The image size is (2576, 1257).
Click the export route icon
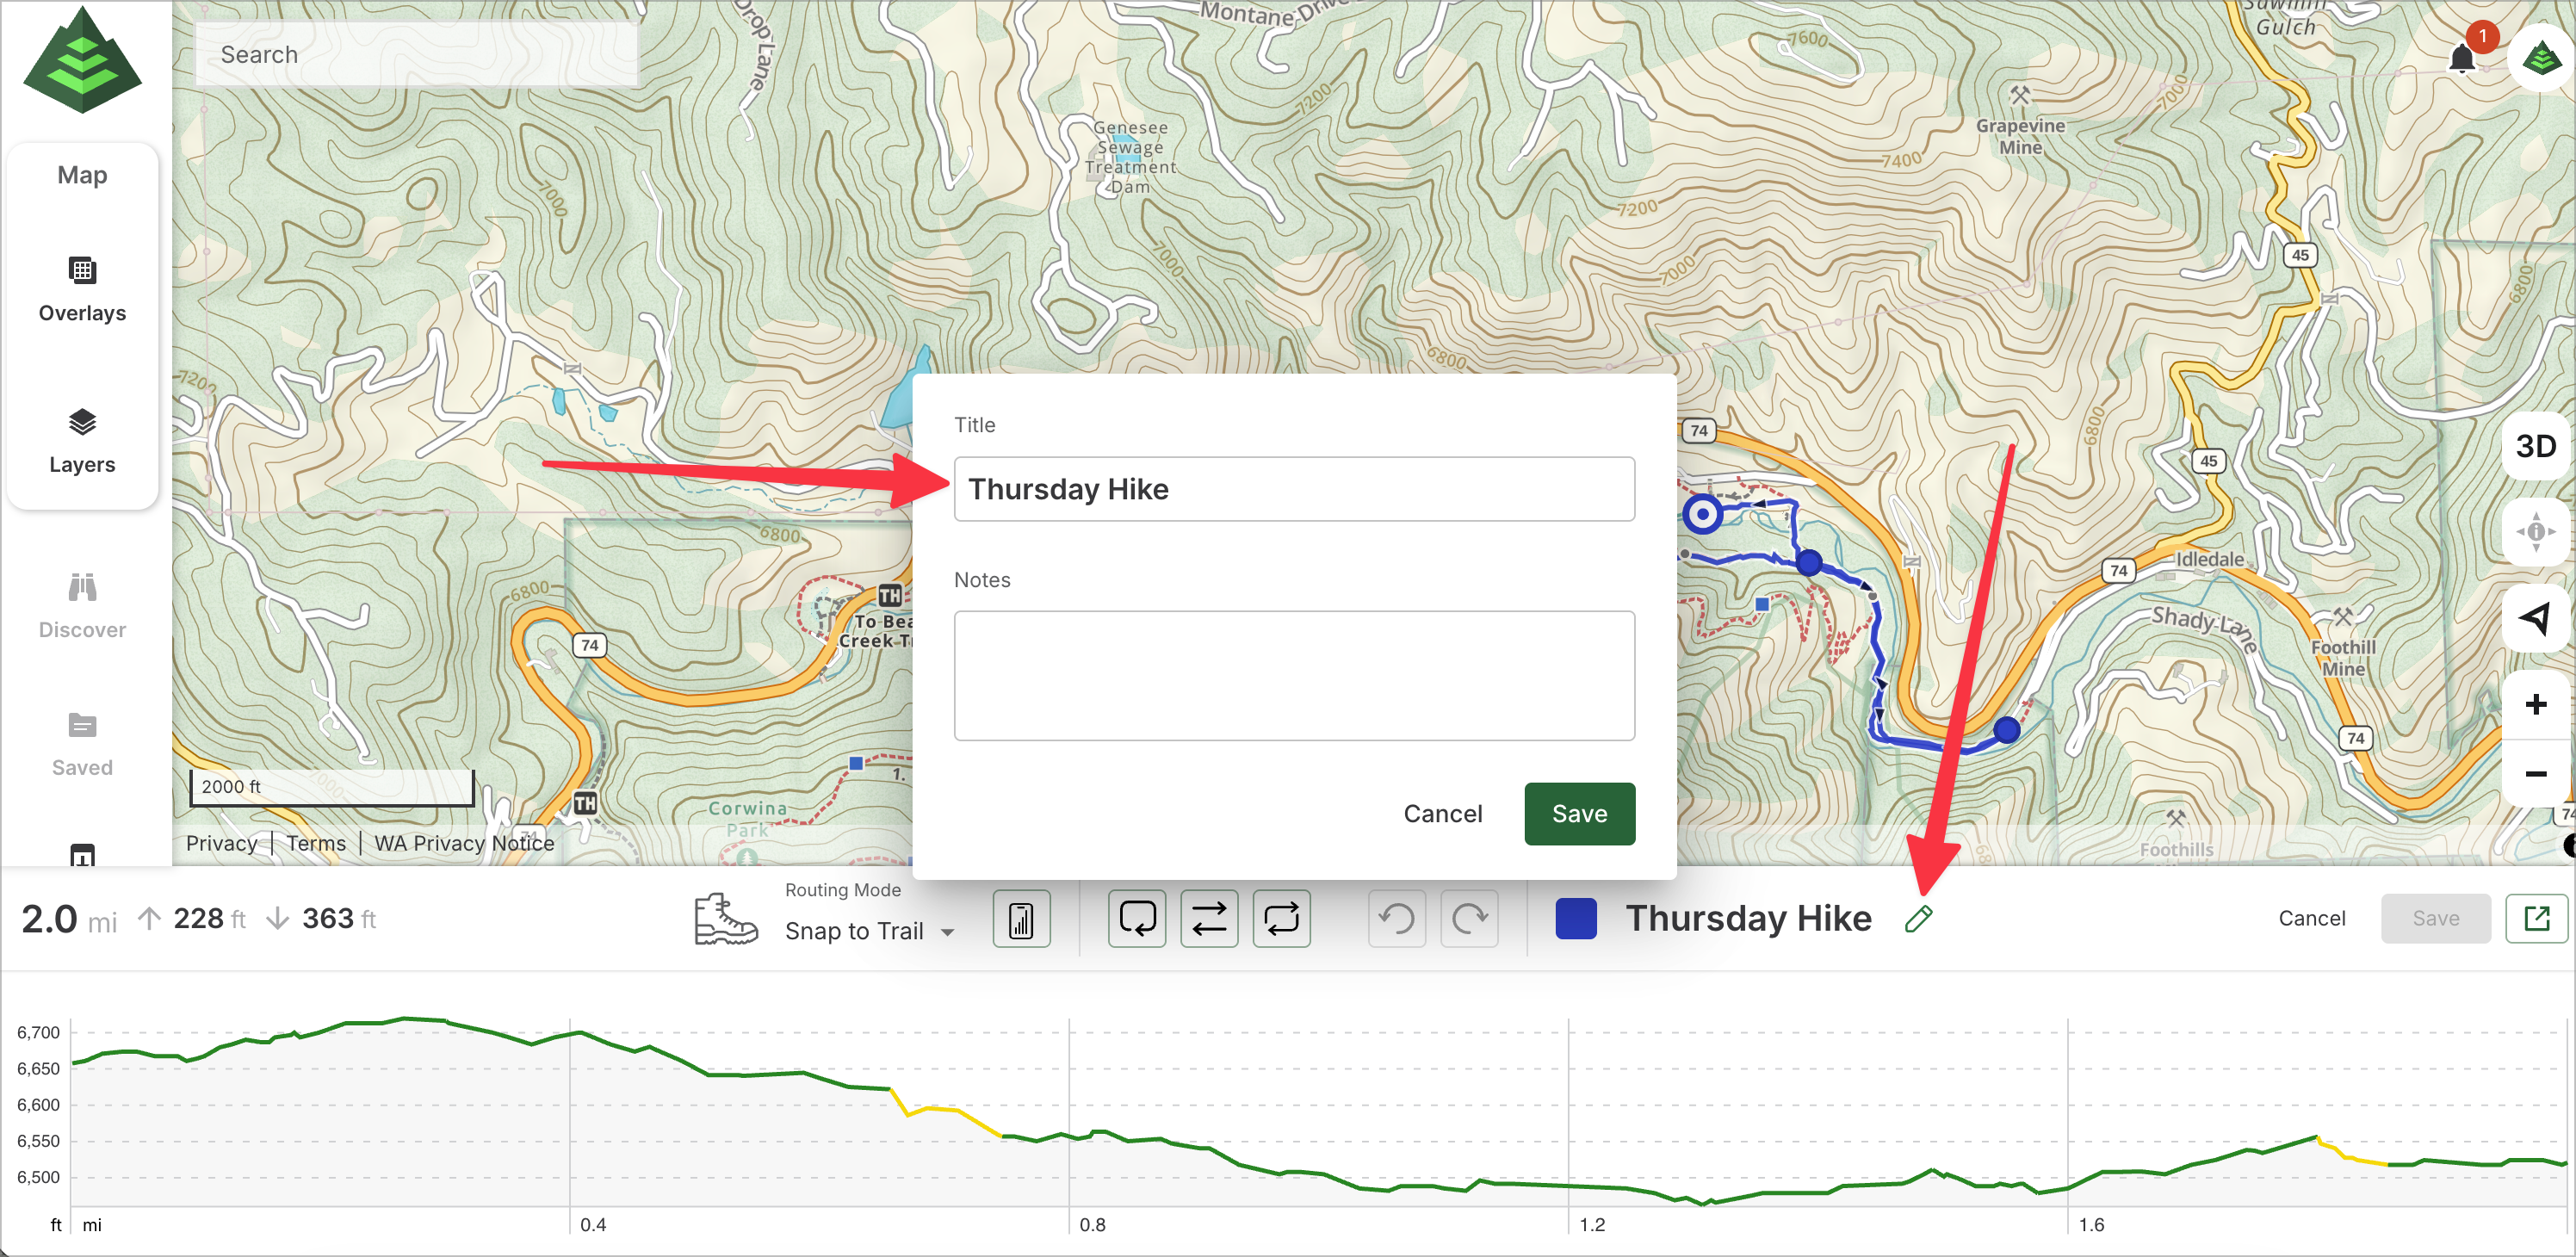tap(2536, 918)
